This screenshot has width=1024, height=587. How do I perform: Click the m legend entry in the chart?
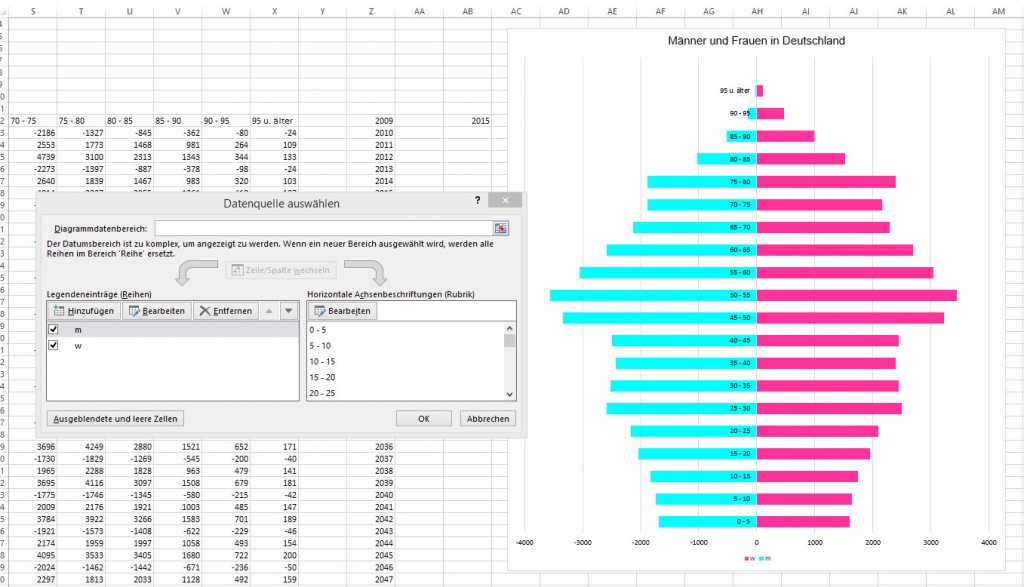pyautogui.click(x=765, y=558)
